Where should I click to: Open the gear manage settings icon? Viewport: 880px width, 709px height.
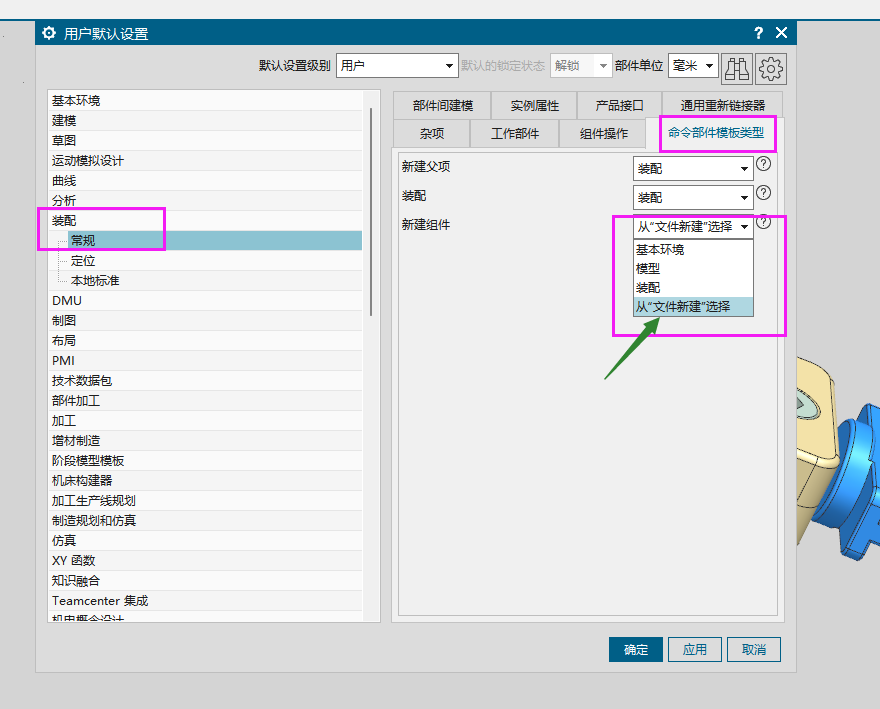click(771, 68)
